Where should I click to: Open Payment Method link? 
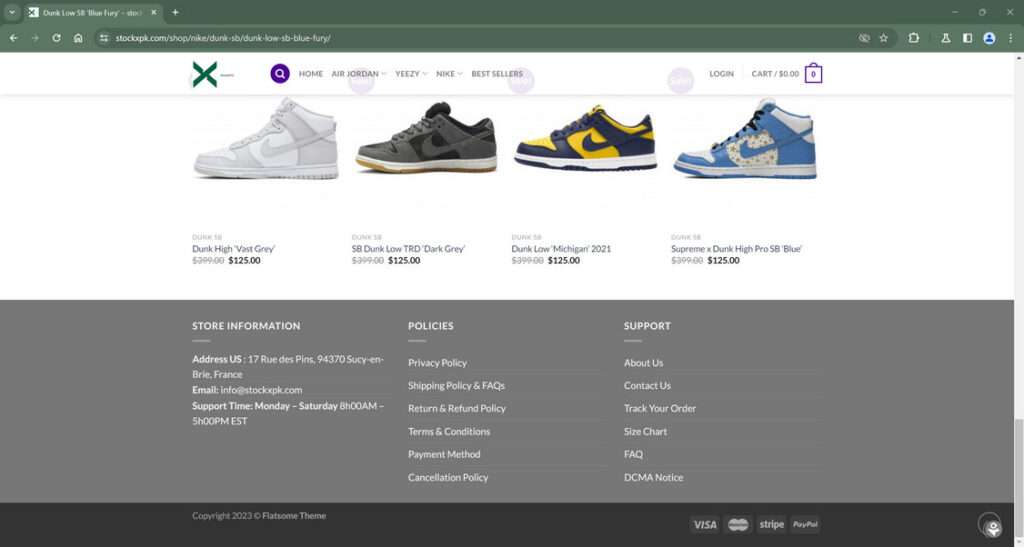444,454
